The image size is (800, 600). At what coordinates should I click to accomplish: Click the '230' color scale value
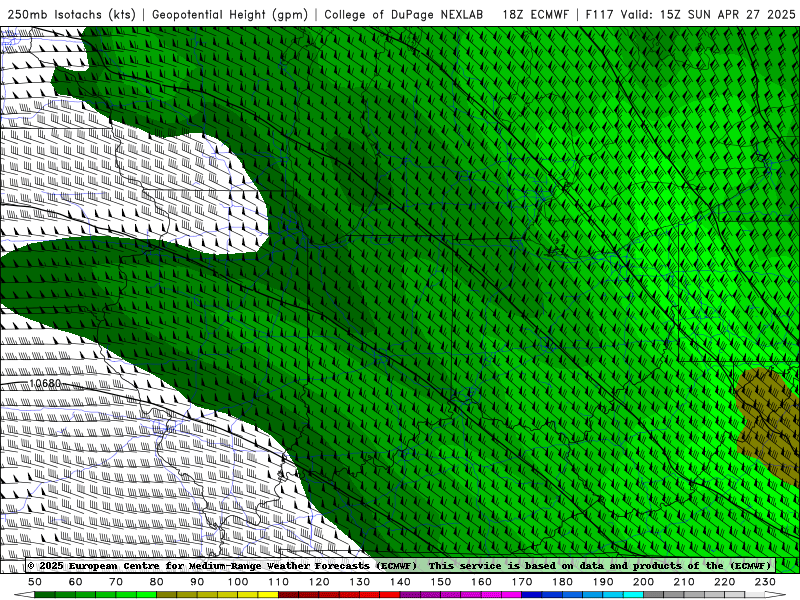point(765,582)
